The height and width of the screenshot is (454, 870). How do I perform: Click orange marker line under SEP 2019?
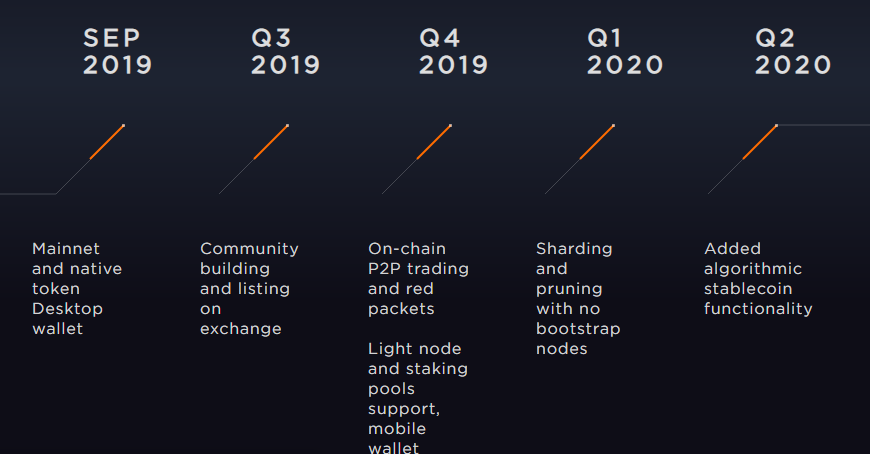pyautogui.click(x=107, y=143)
